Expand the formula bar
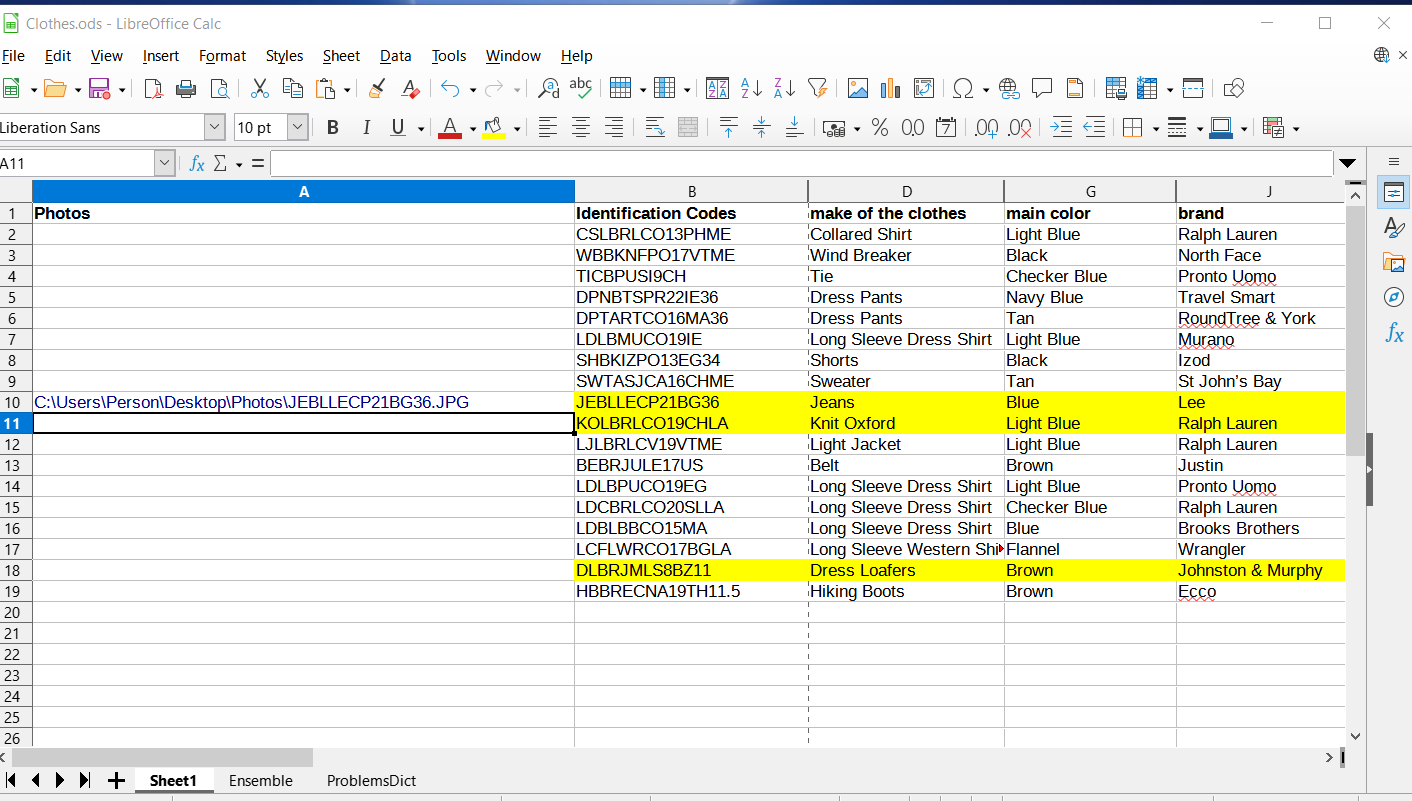Screen dimensions: 1412x801 (x=1348, y=163)
